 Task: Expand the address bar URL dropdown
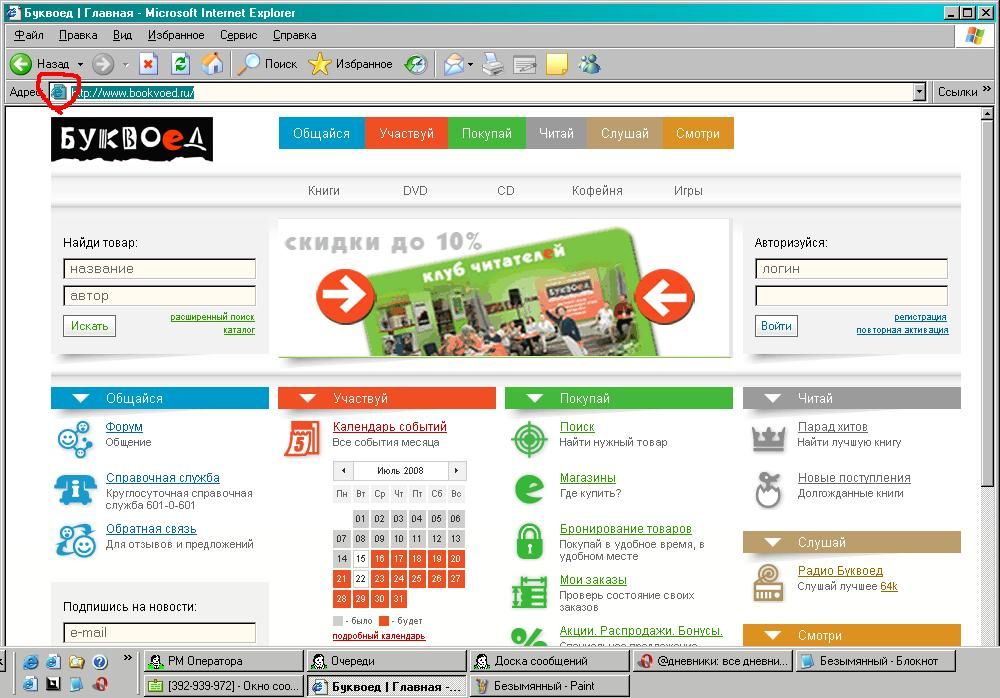[x=919, y=92]
